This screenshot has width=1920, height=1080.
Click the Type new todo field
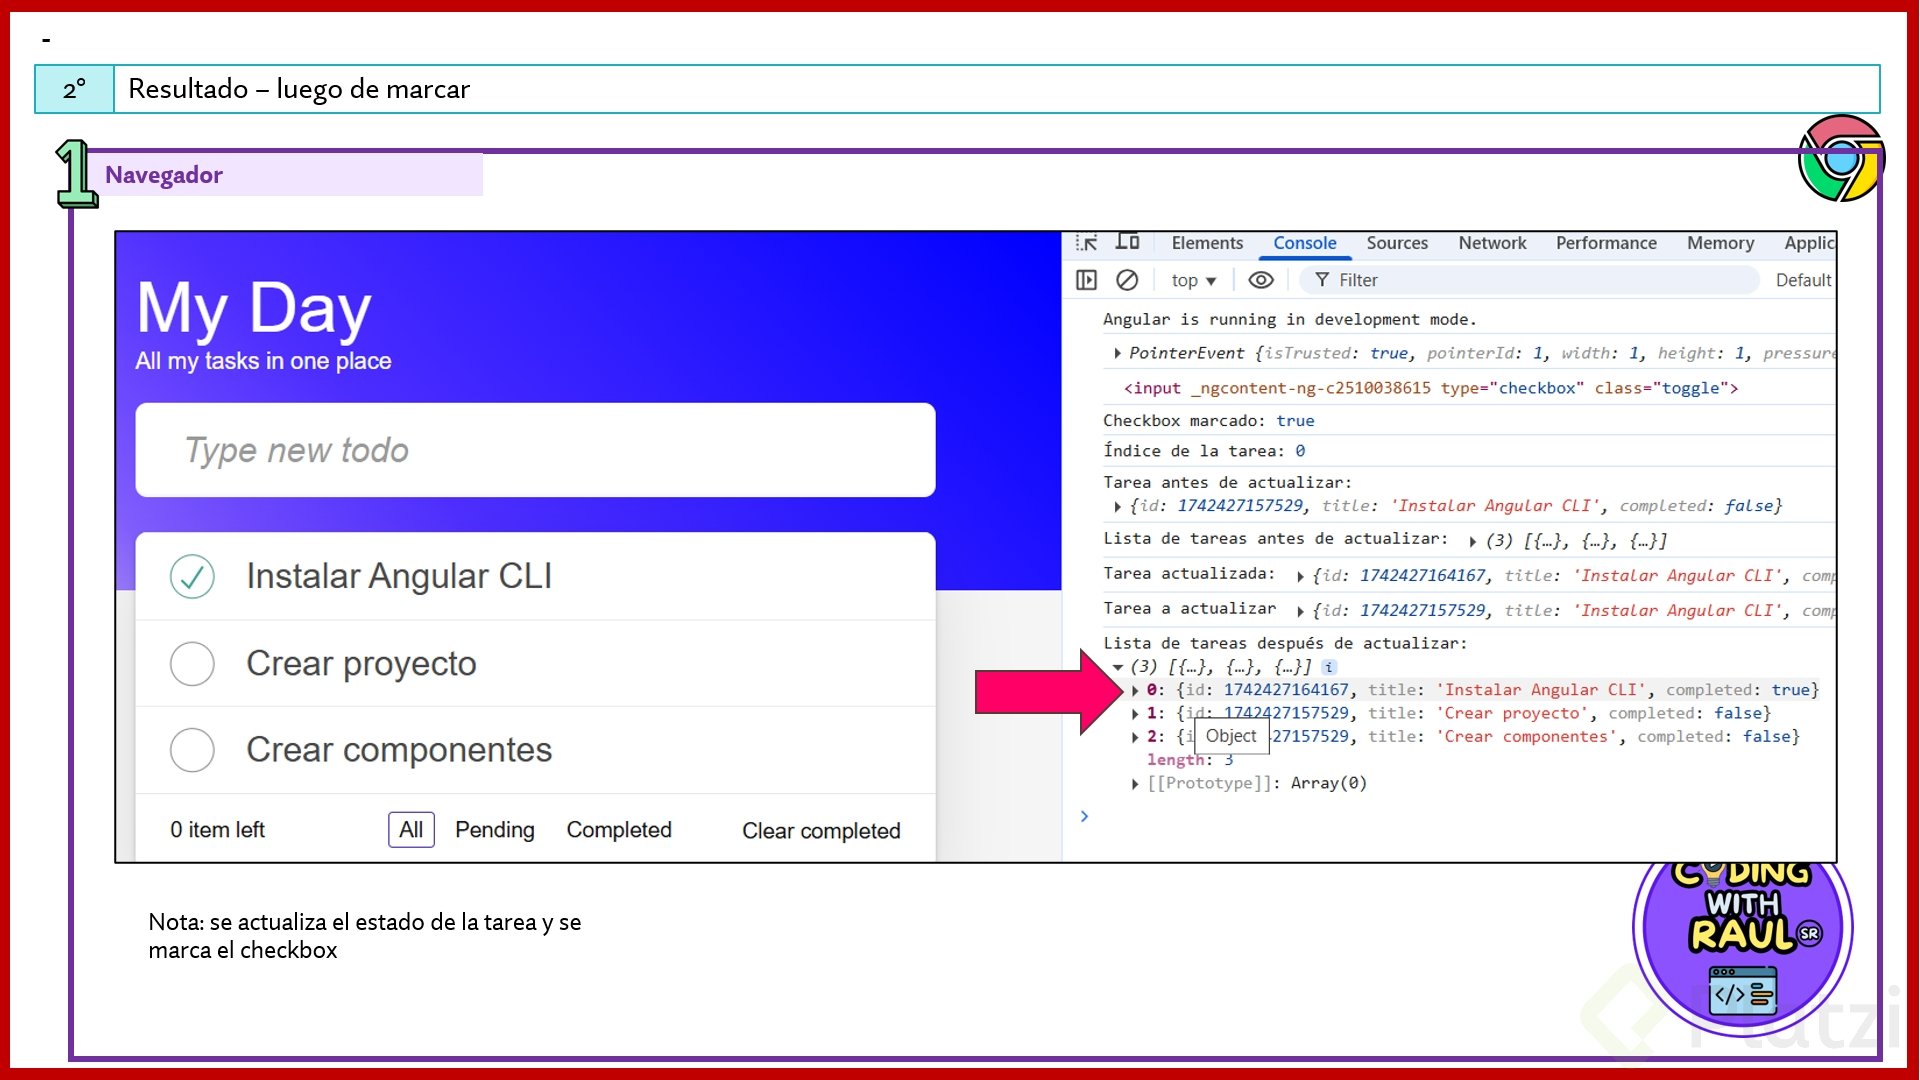[535, 450]
